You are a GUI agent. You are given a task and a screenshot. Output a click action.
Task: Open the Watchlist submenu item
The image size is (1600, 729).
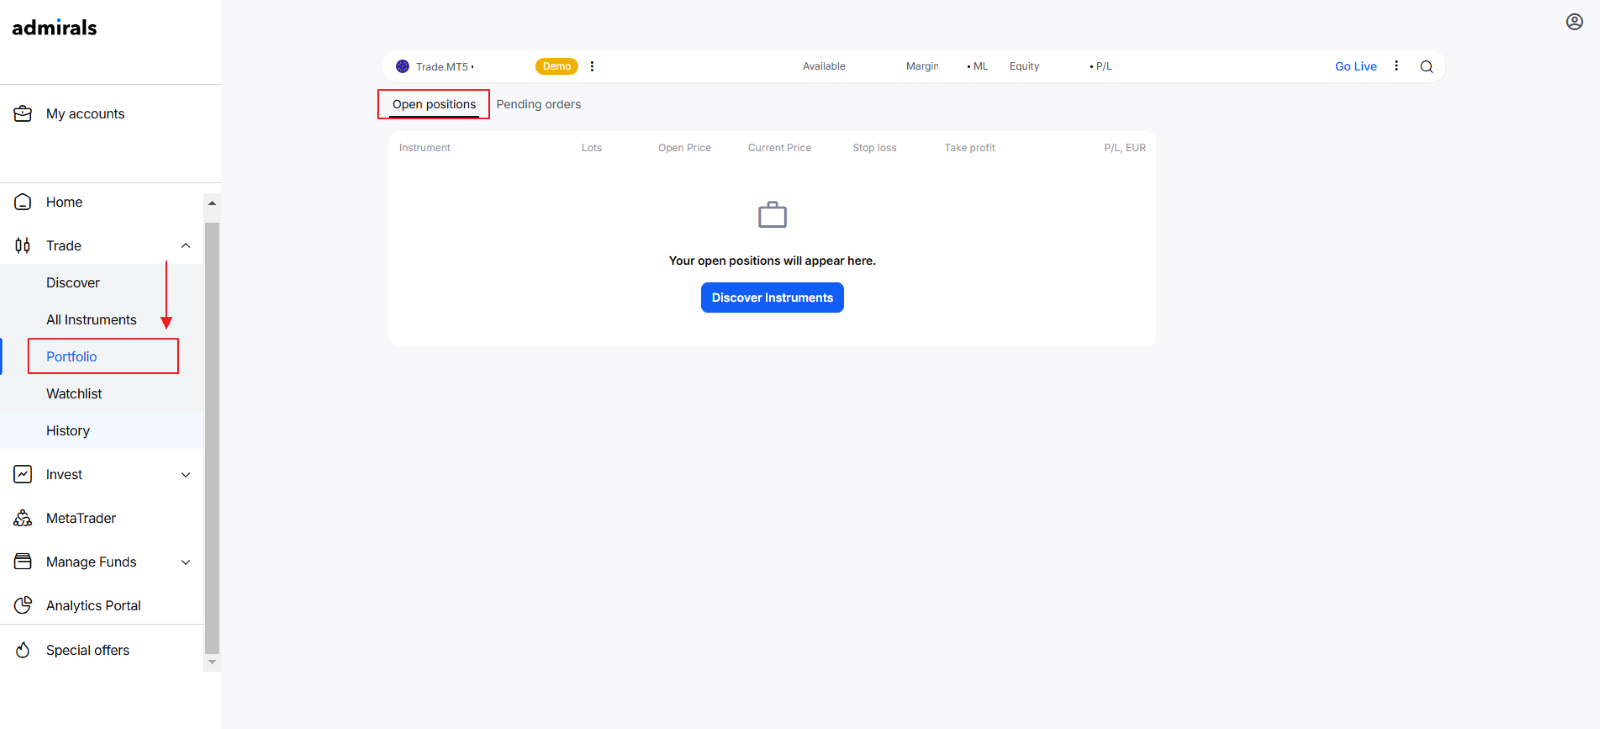point(74,394)
